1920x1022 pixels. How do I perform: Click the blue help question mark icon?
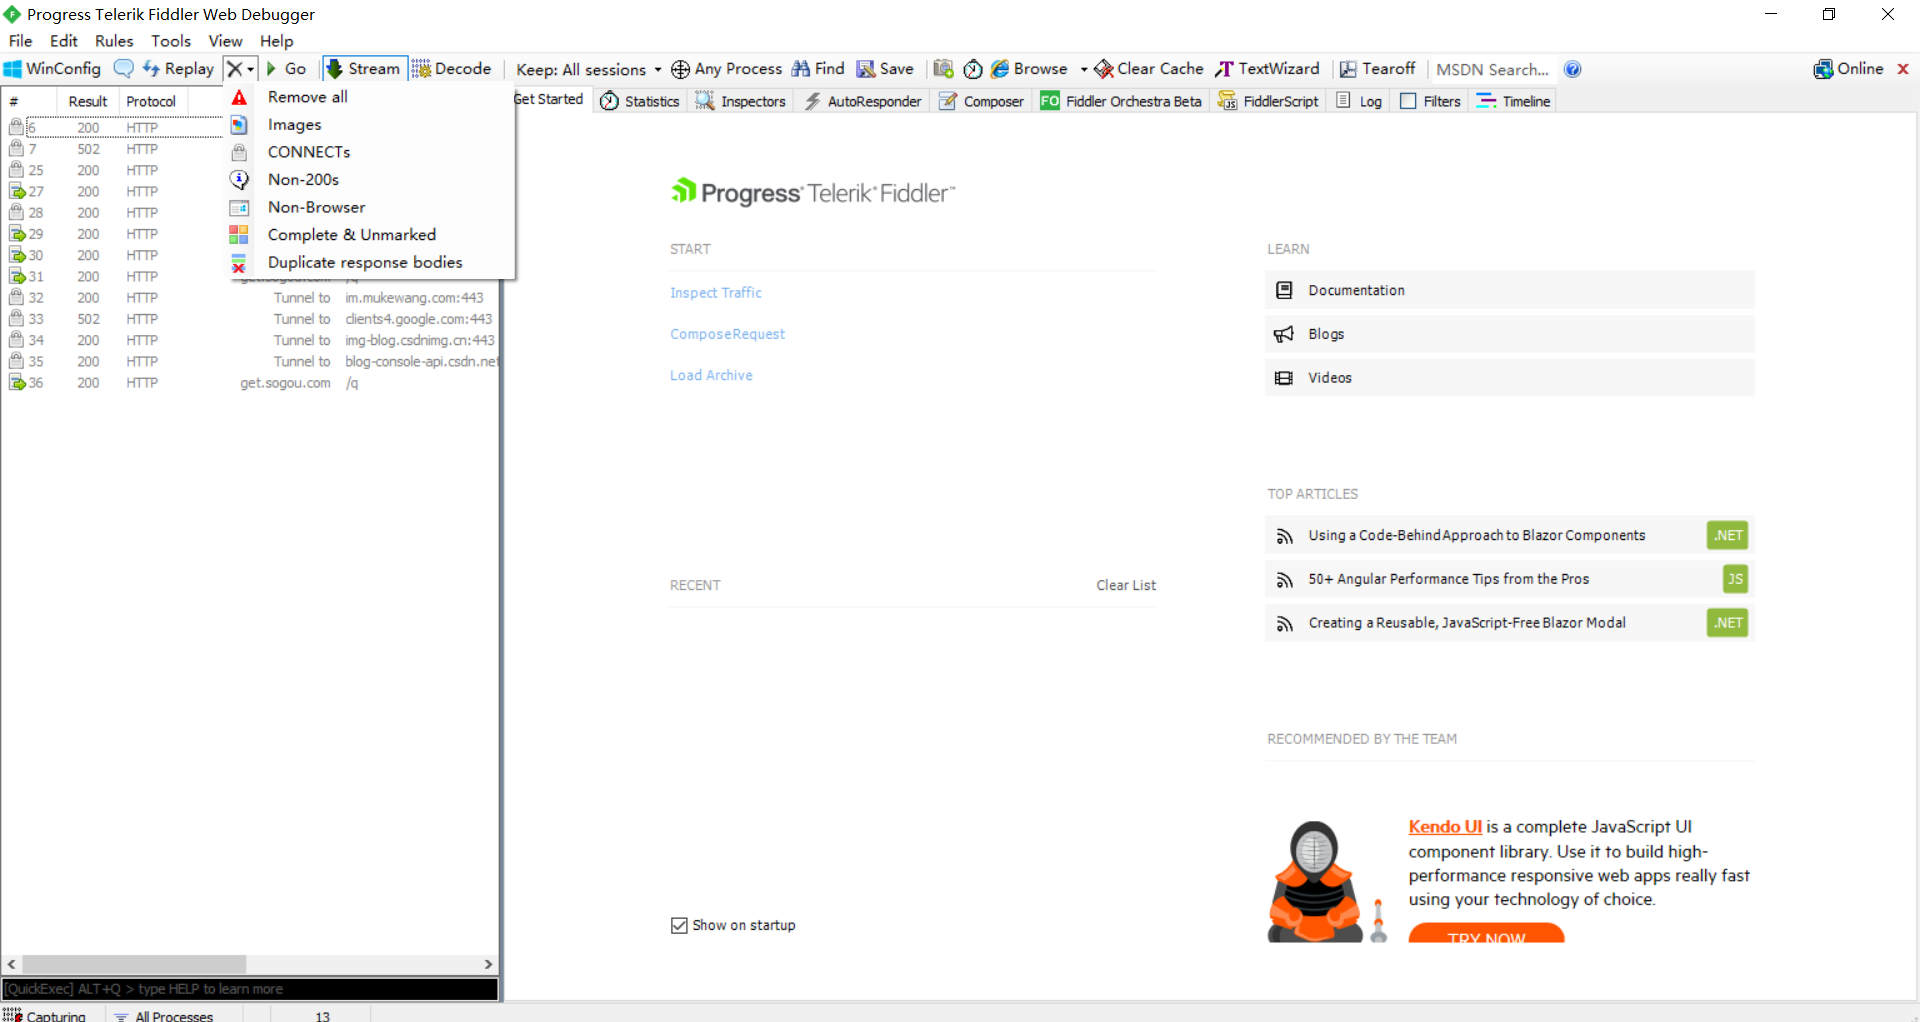(1573, 69)
